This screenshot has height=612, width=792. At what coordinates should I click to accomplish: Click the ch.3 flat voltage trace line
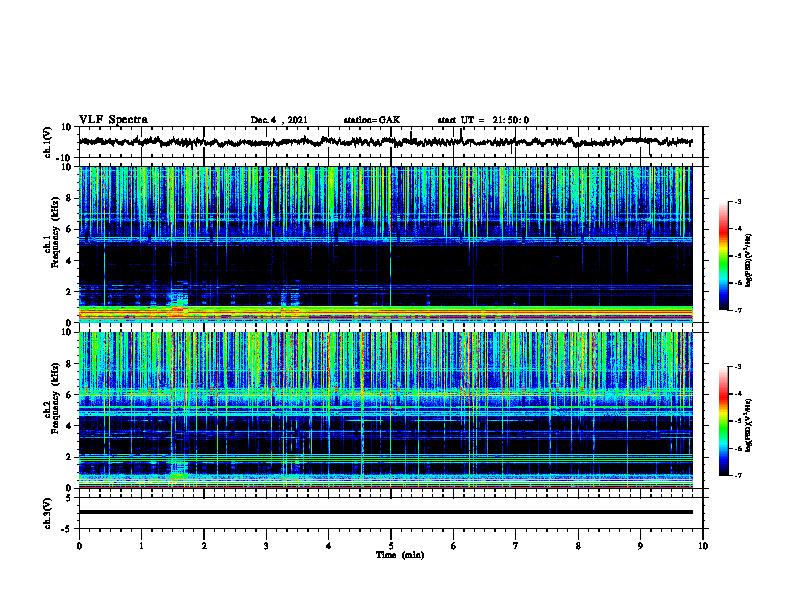(x=386, y=512)
